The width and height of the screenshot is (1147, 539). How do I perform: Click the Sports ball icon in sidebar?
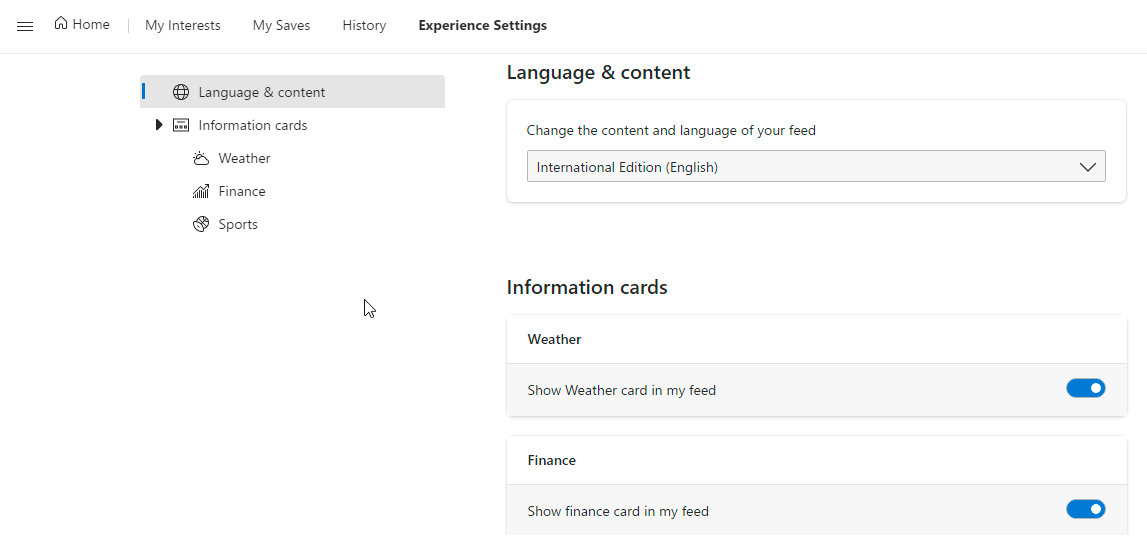(201, 224)
